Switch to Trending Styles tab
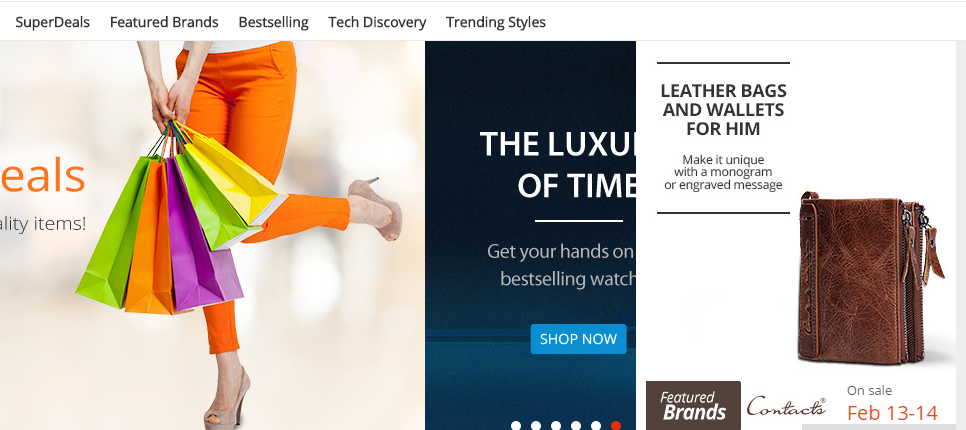The height and width of the screenshot is (430, 966). (x=496, y=22)
